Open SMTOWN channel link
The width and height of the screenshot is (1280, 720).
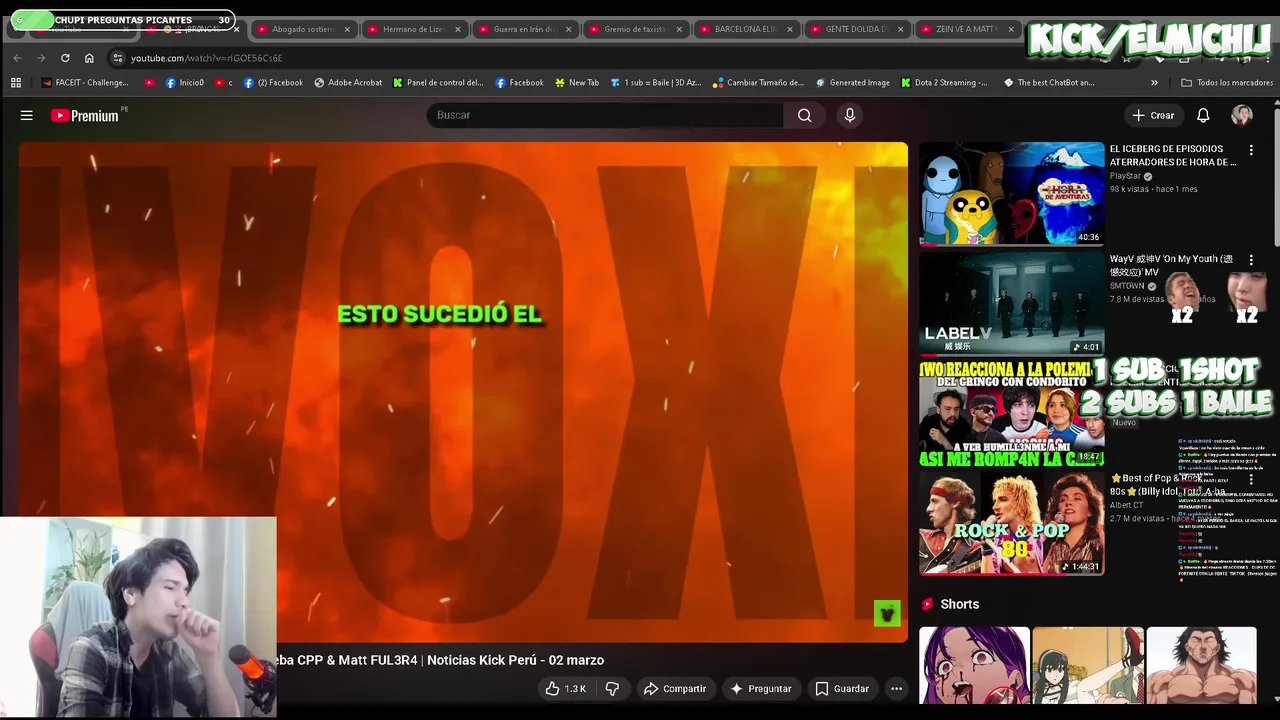(1127, 286)
